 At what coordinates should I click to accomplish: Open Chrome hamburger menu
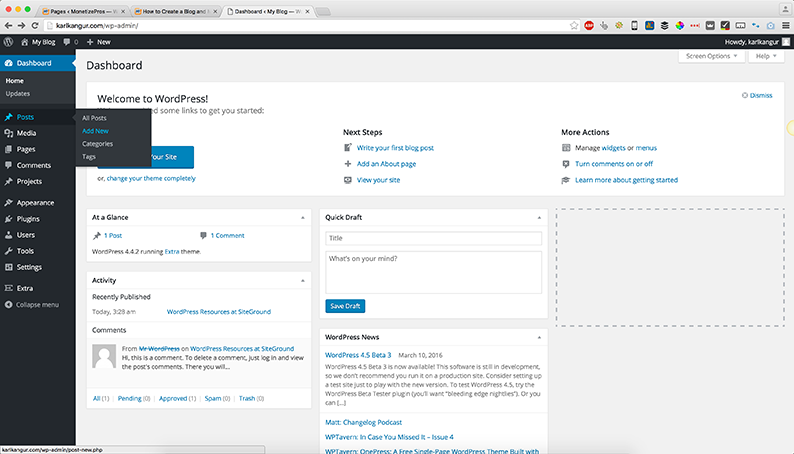pyautogui.click(x=785, y=25)
